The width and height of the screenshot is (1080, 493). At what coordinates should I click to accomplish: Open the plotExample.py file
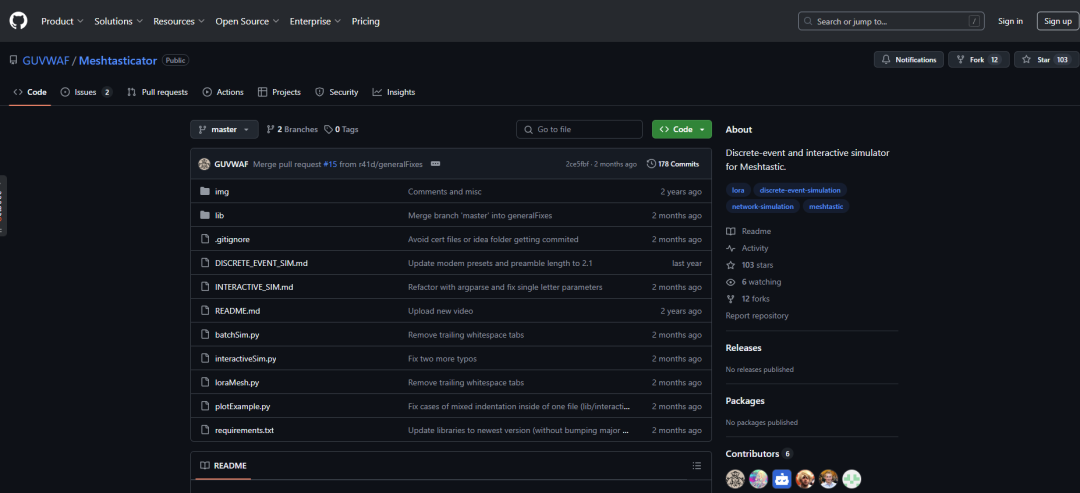click(242, 406)
